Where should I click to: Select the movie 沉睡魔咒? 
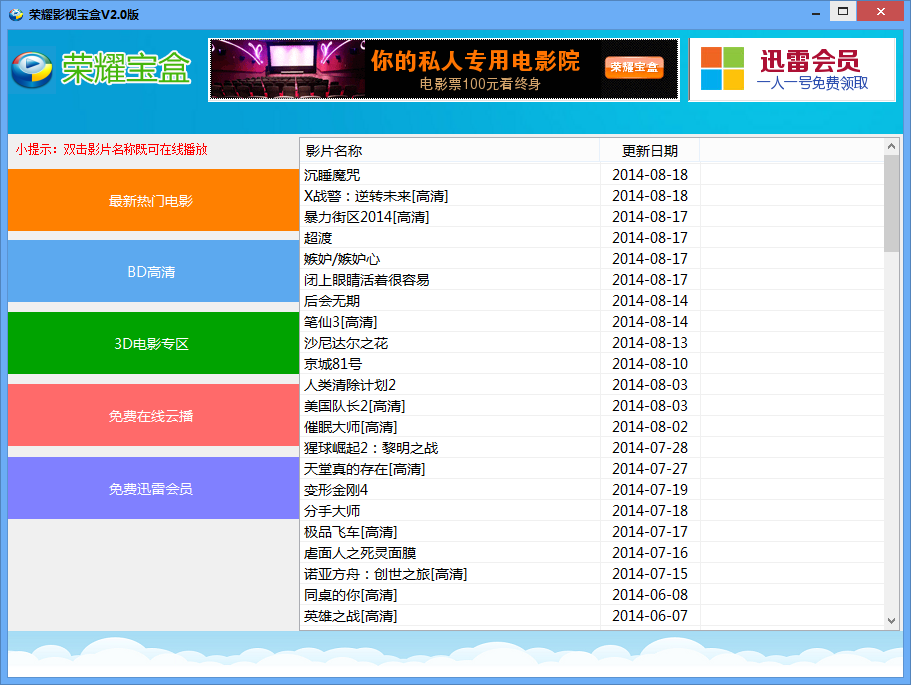tap(330, 174)
